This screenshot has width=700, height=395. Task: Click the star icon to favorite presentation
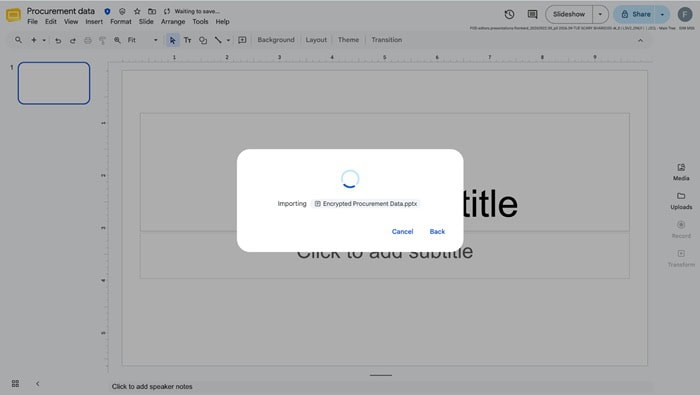(137, 11)
